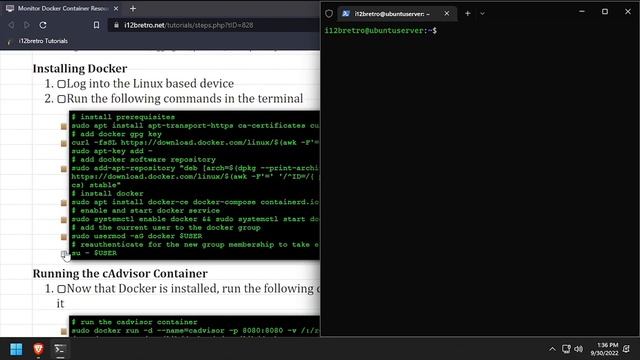Screen dimensions: 640x360
Task: Reload the tutorial page in browser
Action: [x=43, y=25]
